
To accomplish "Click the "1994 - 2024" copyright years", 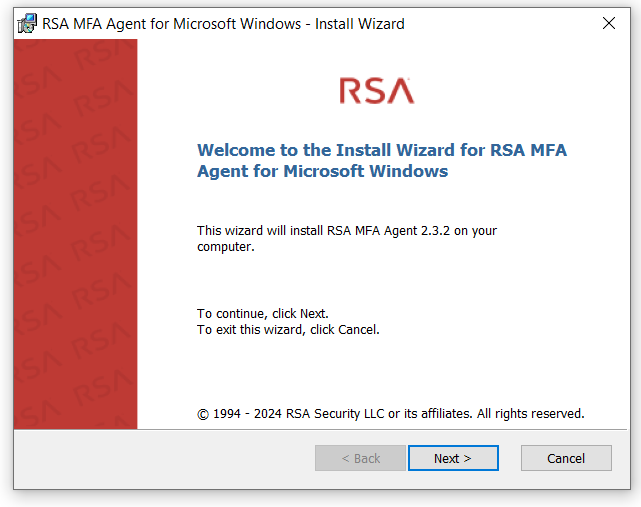I will coord(248,413).
